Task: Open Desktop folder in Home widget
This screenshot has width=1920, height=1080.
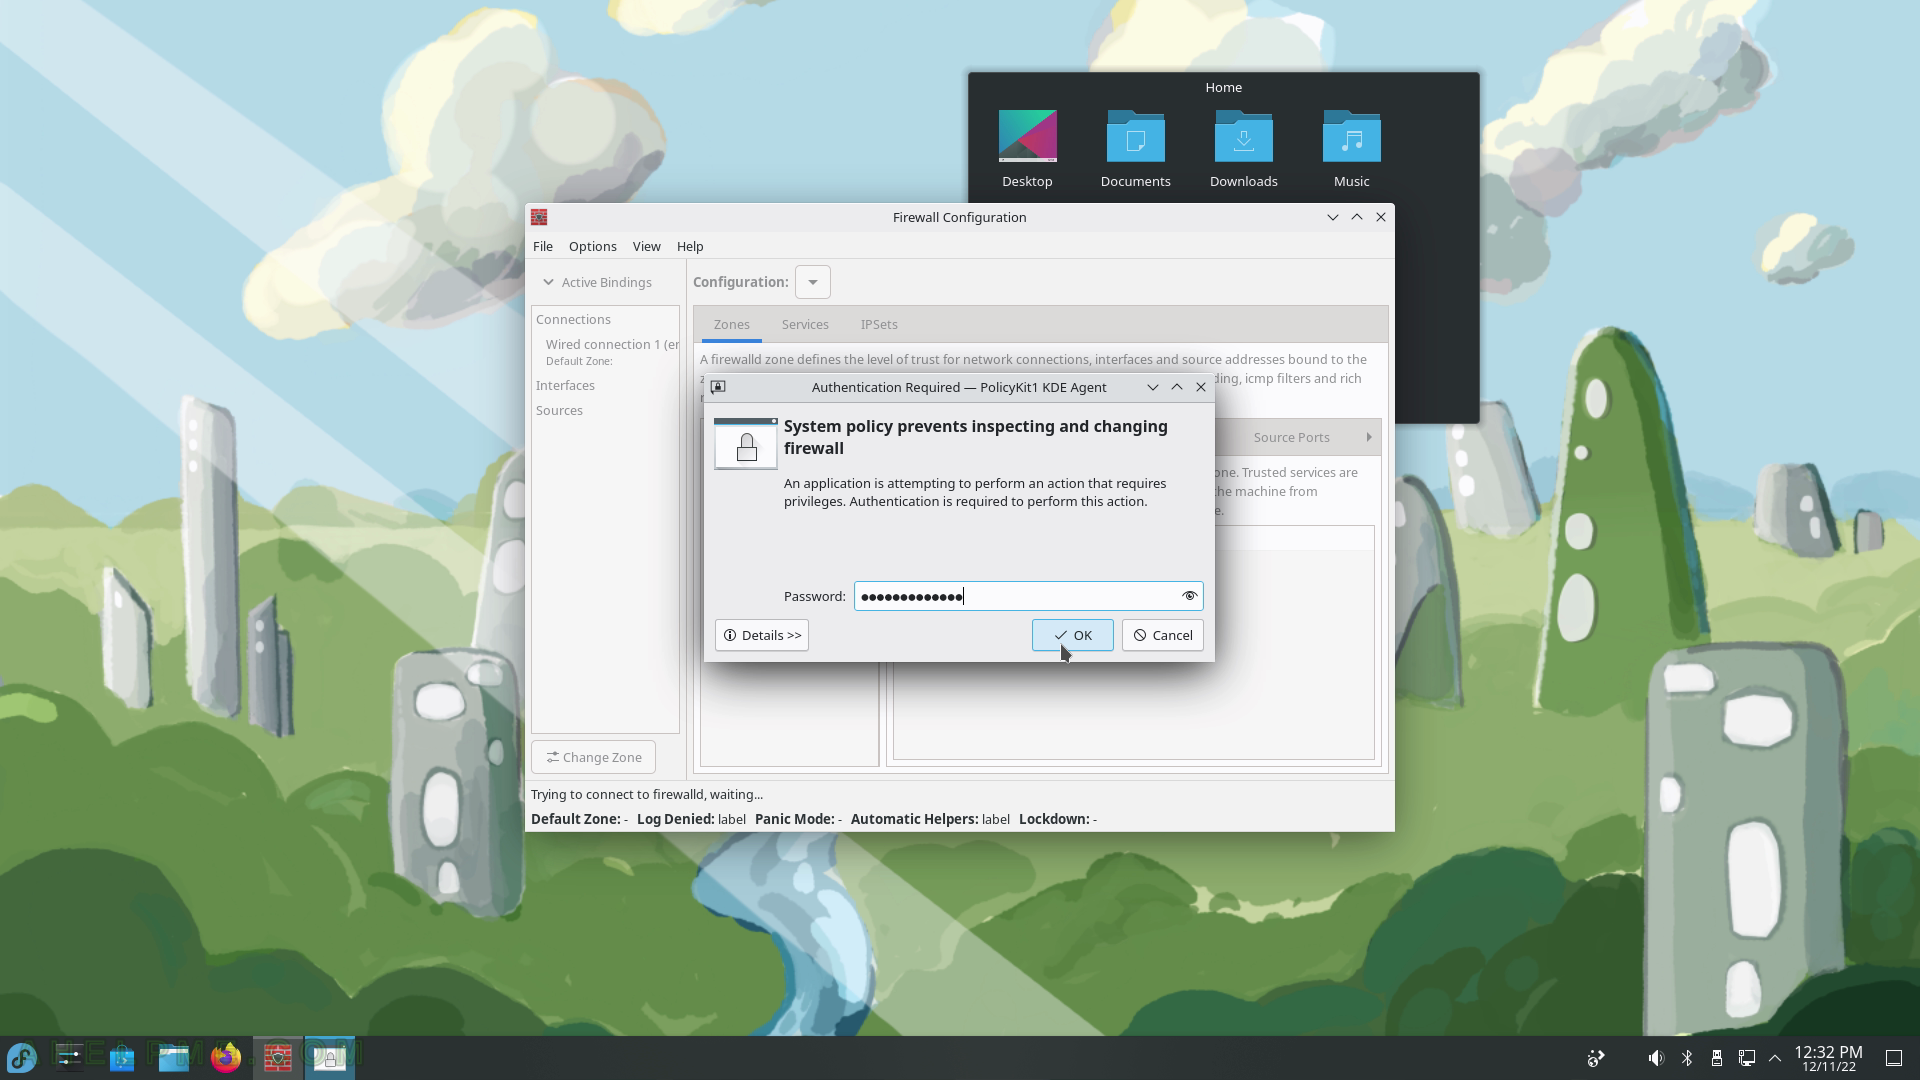Action: (1027, 149)
